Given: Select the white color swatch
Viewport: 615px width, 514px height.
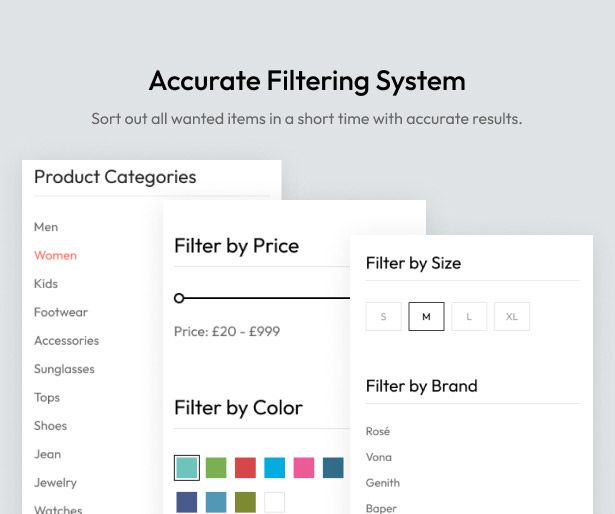Looking at the screenshot, I should (274, 502).
